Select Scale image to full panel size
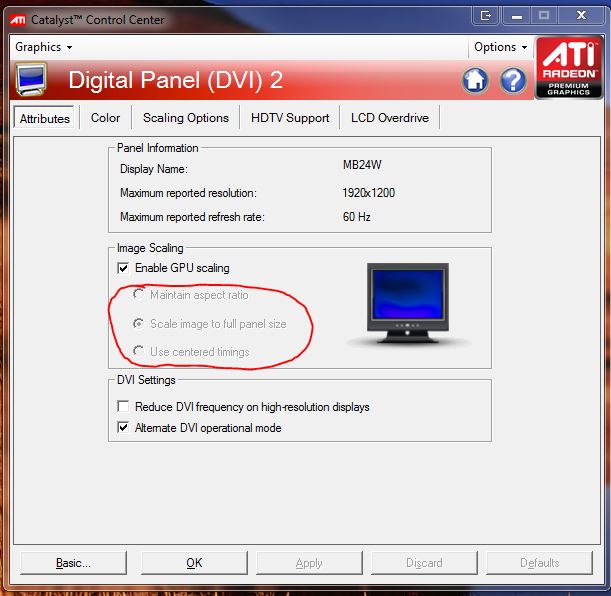The height and width of the screenshot is (596, 611). click(x=138, y=323)
